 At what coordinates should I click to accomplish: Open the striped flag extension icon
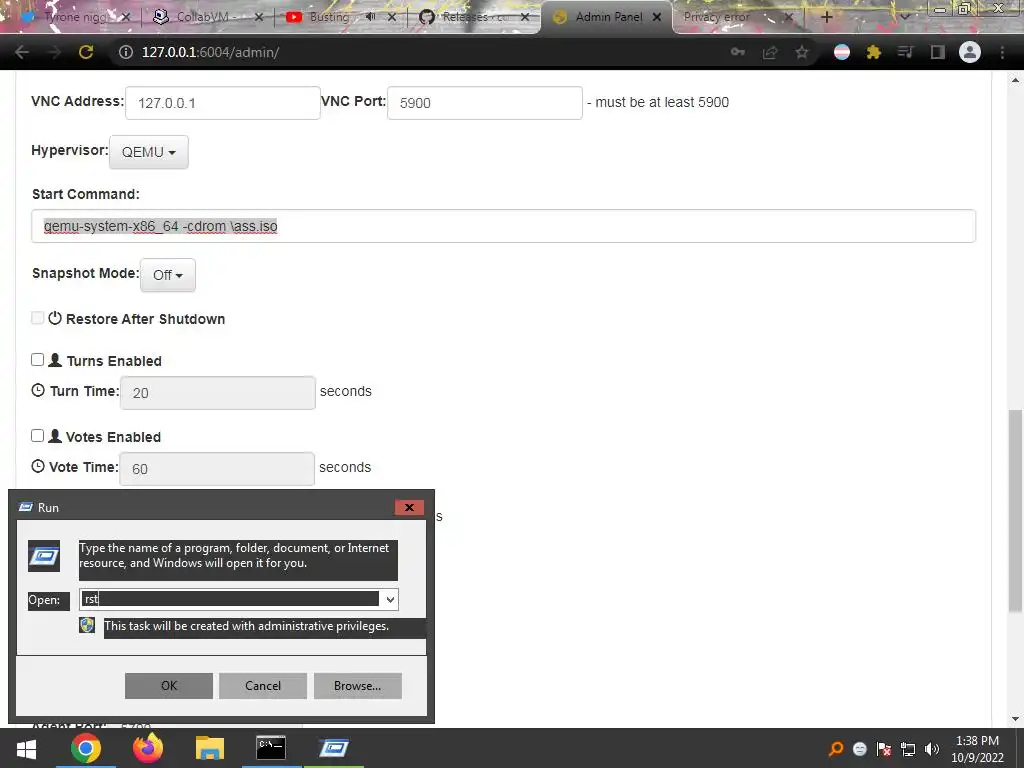point(842,52)
